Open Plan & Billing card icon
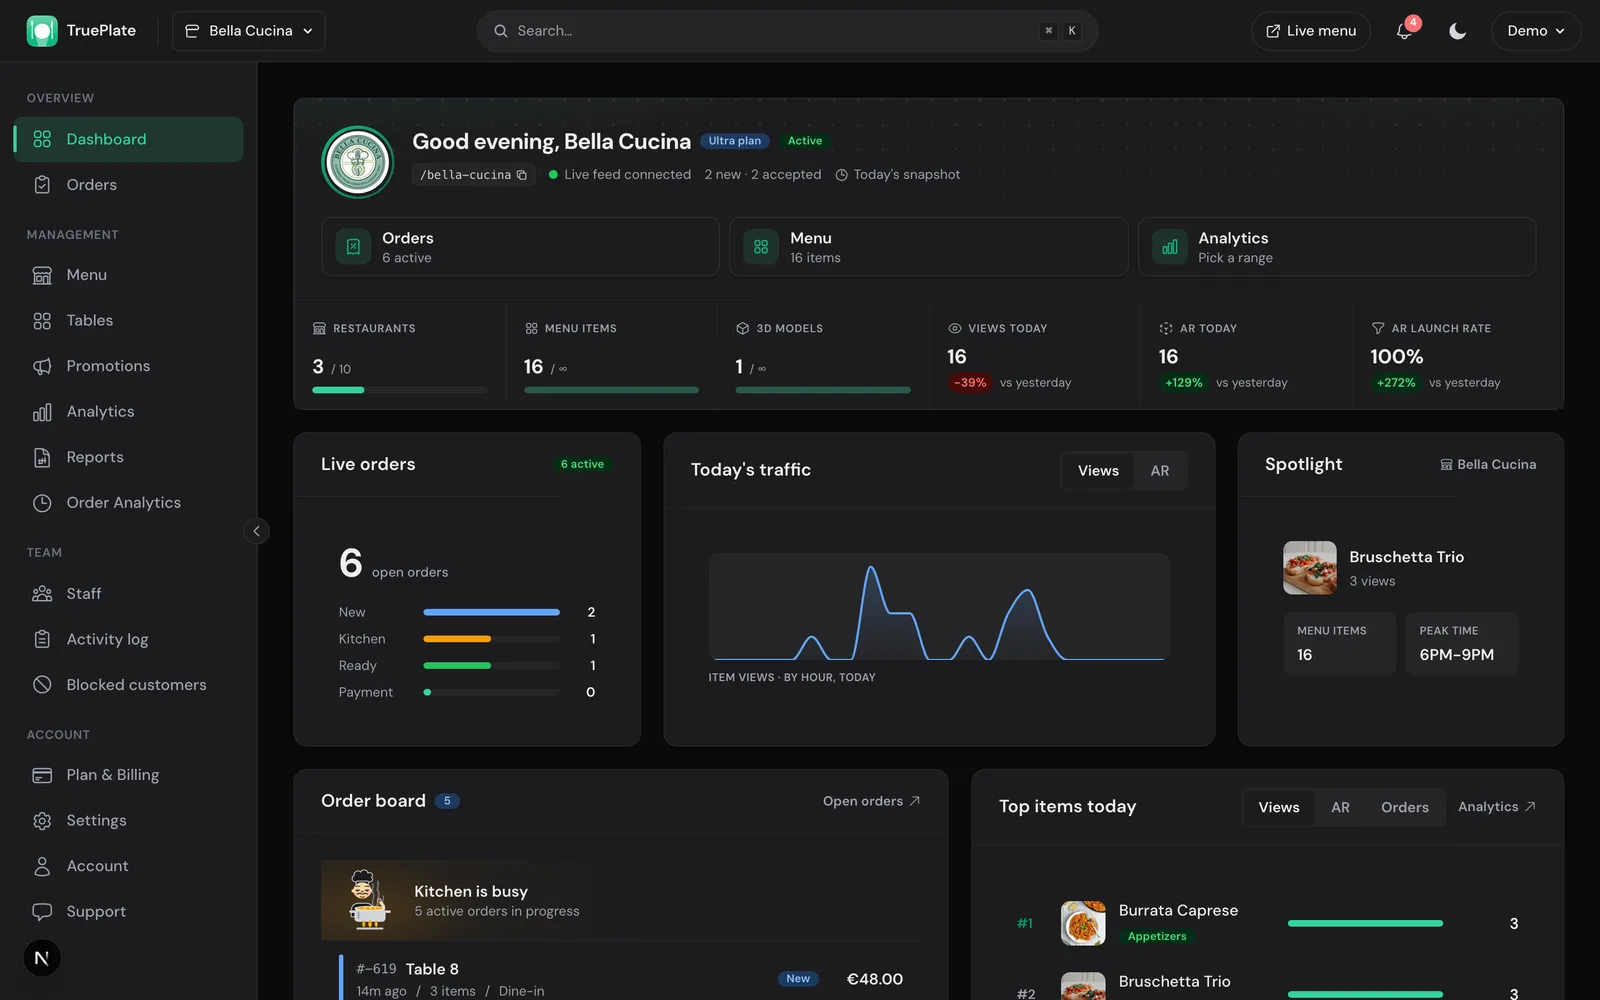This screenshot has height=1000, width=1600. (x=42, y=775)
